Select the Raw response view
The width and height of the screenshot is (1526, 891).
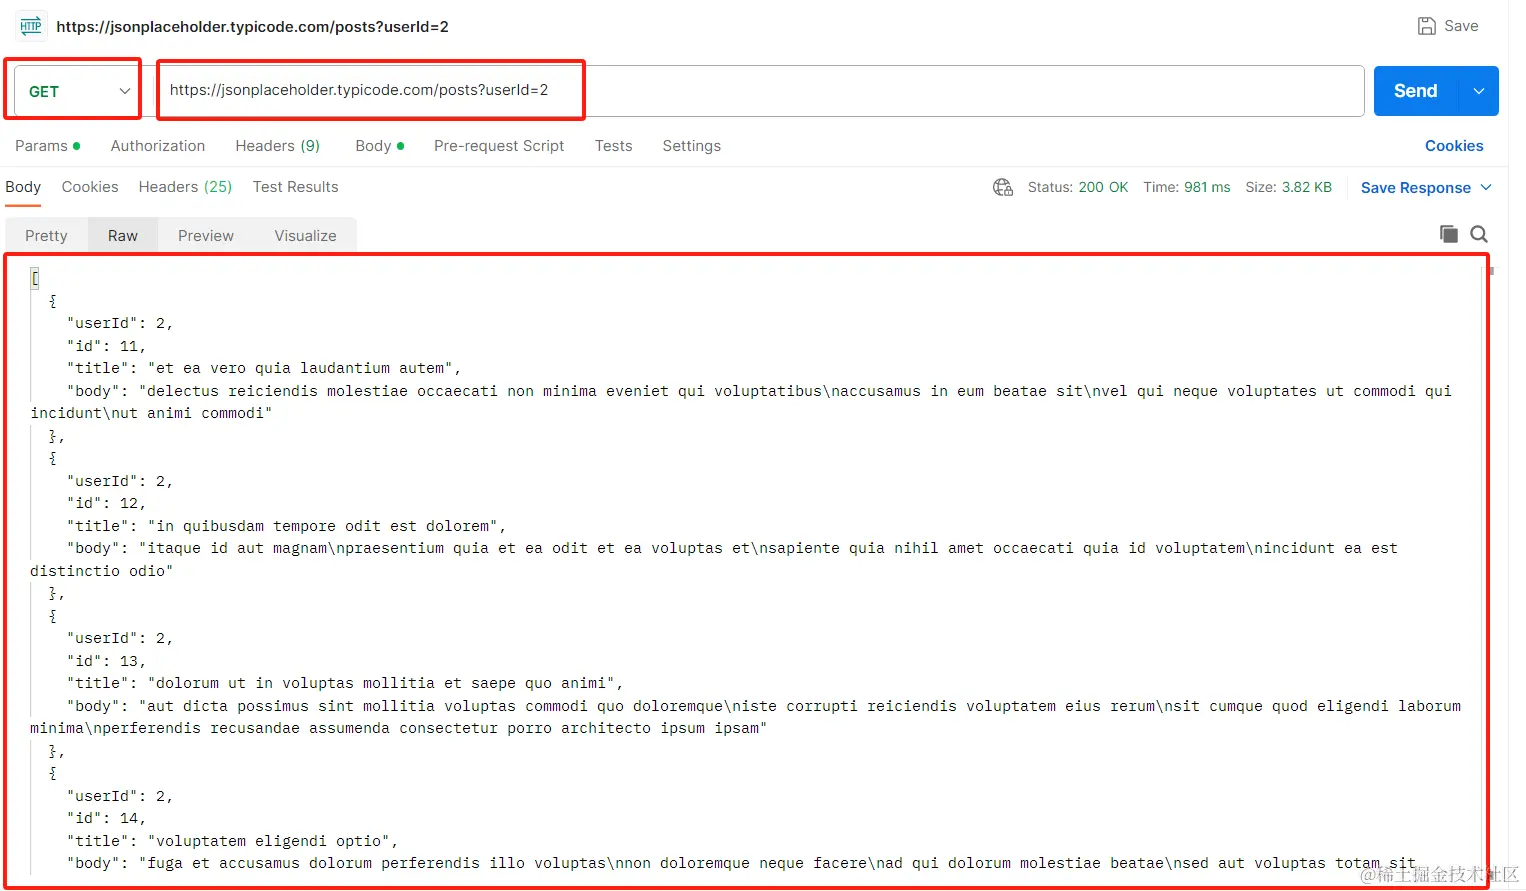(123, 236)
